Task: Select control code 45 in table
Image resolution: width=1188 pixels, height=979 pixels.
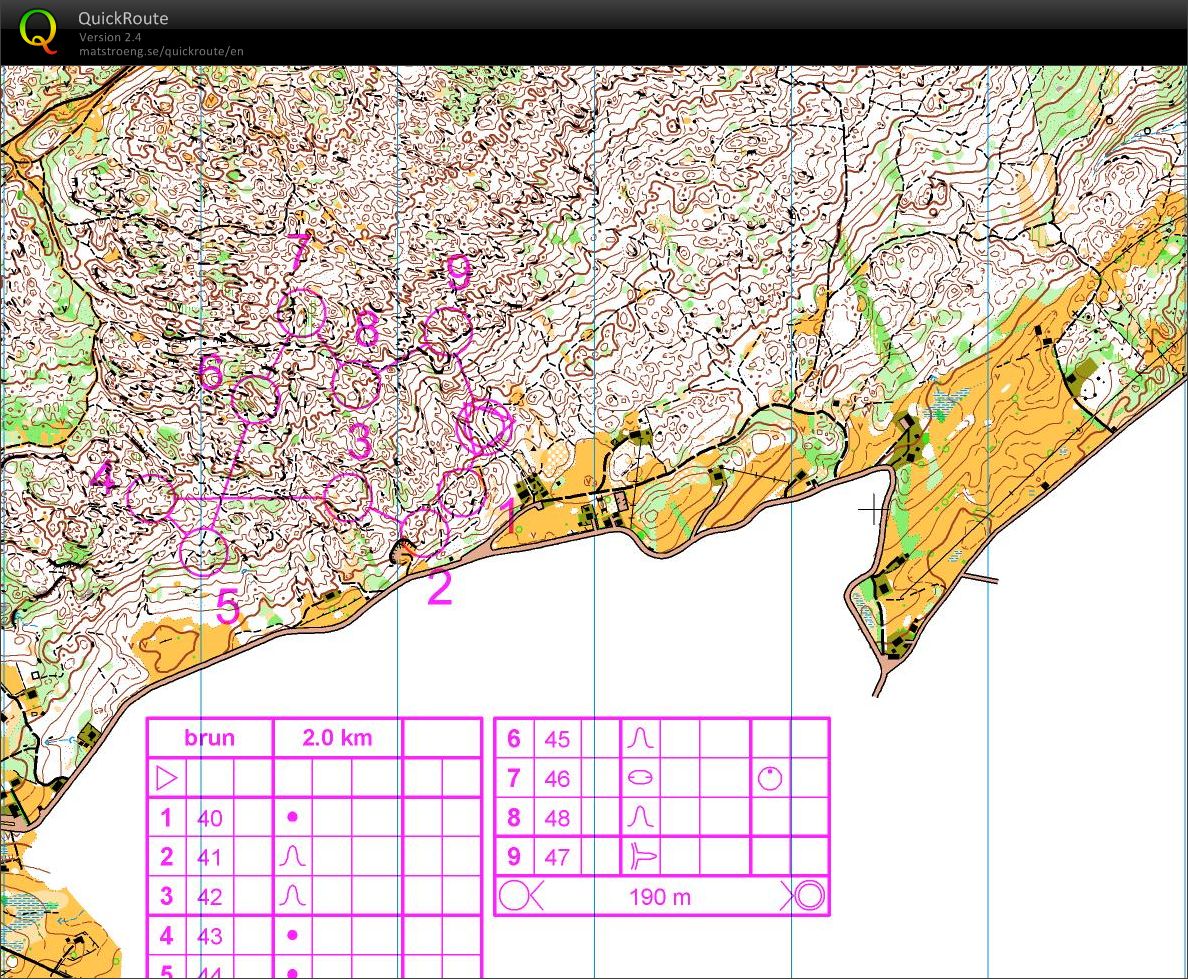Action: click(557, 739)
